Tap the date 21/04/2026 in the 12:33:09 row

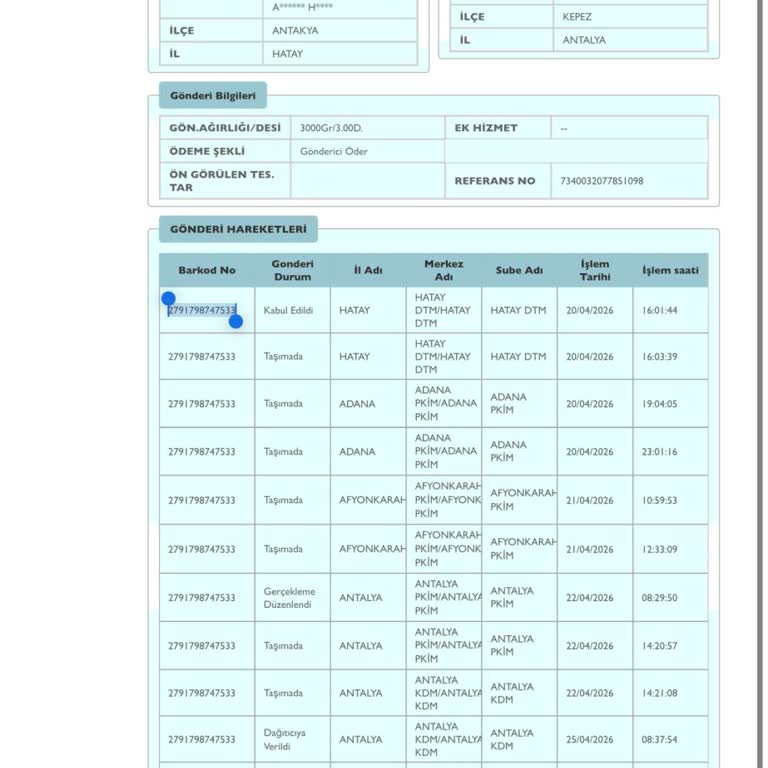coord(589,549)
